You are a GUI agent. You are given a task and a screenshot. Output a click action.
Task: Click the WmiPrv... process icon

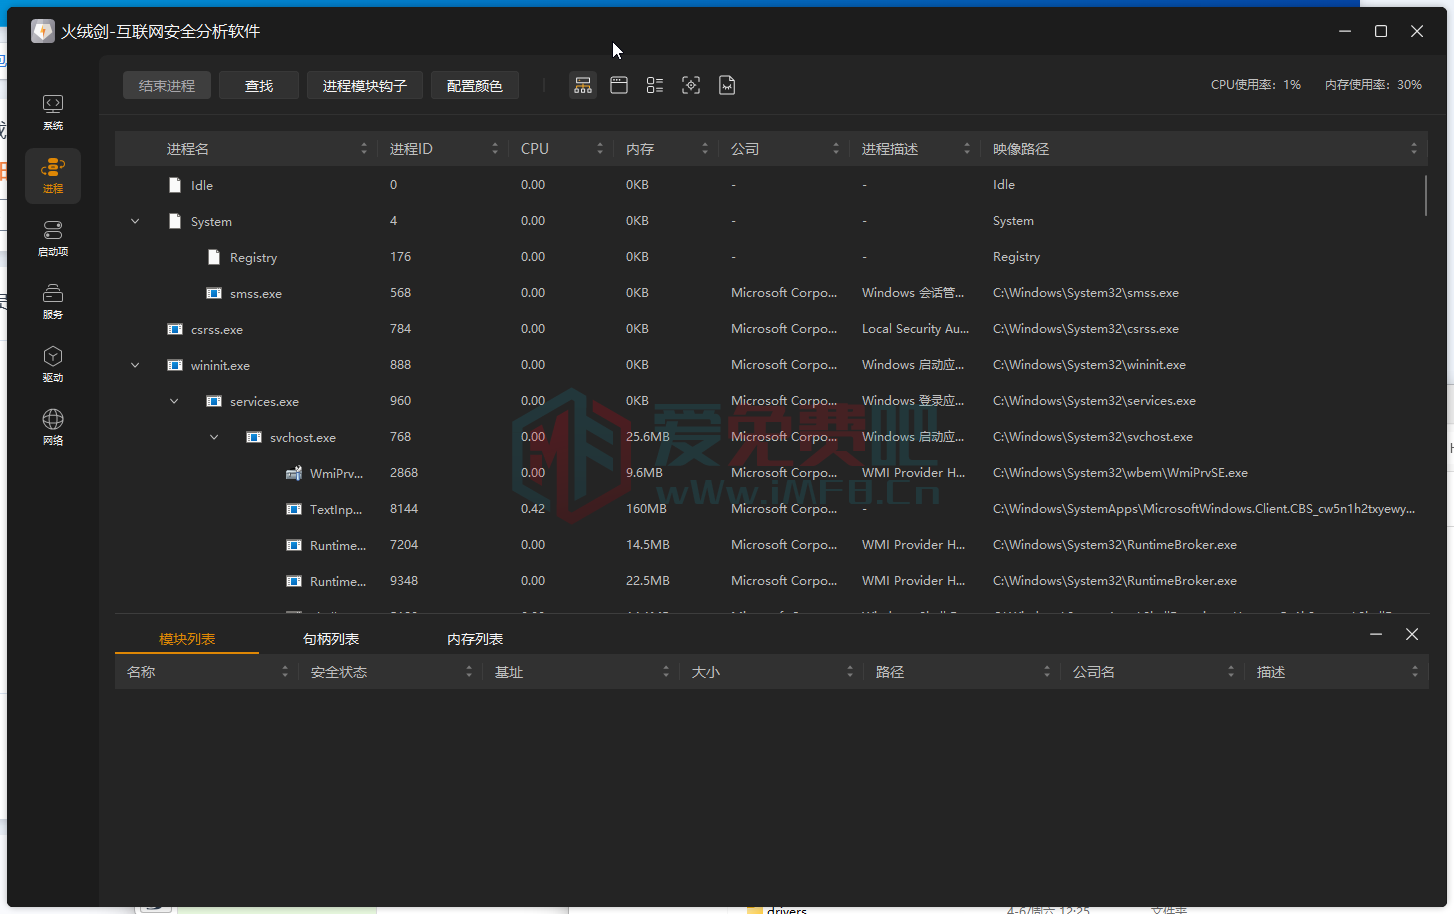(294, 473)
